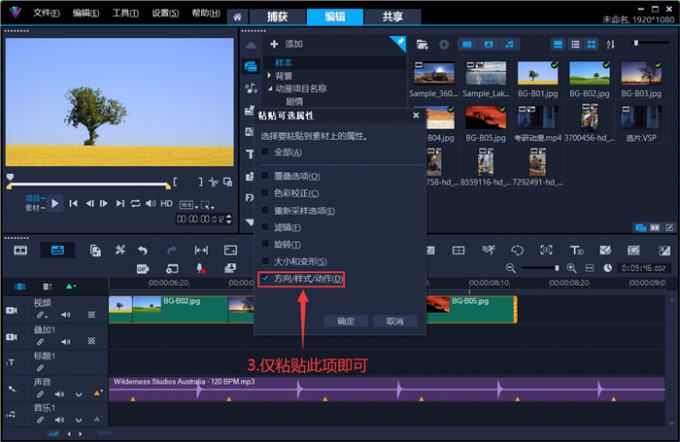
Task: Open the preview volume icon
Action: 150,203
